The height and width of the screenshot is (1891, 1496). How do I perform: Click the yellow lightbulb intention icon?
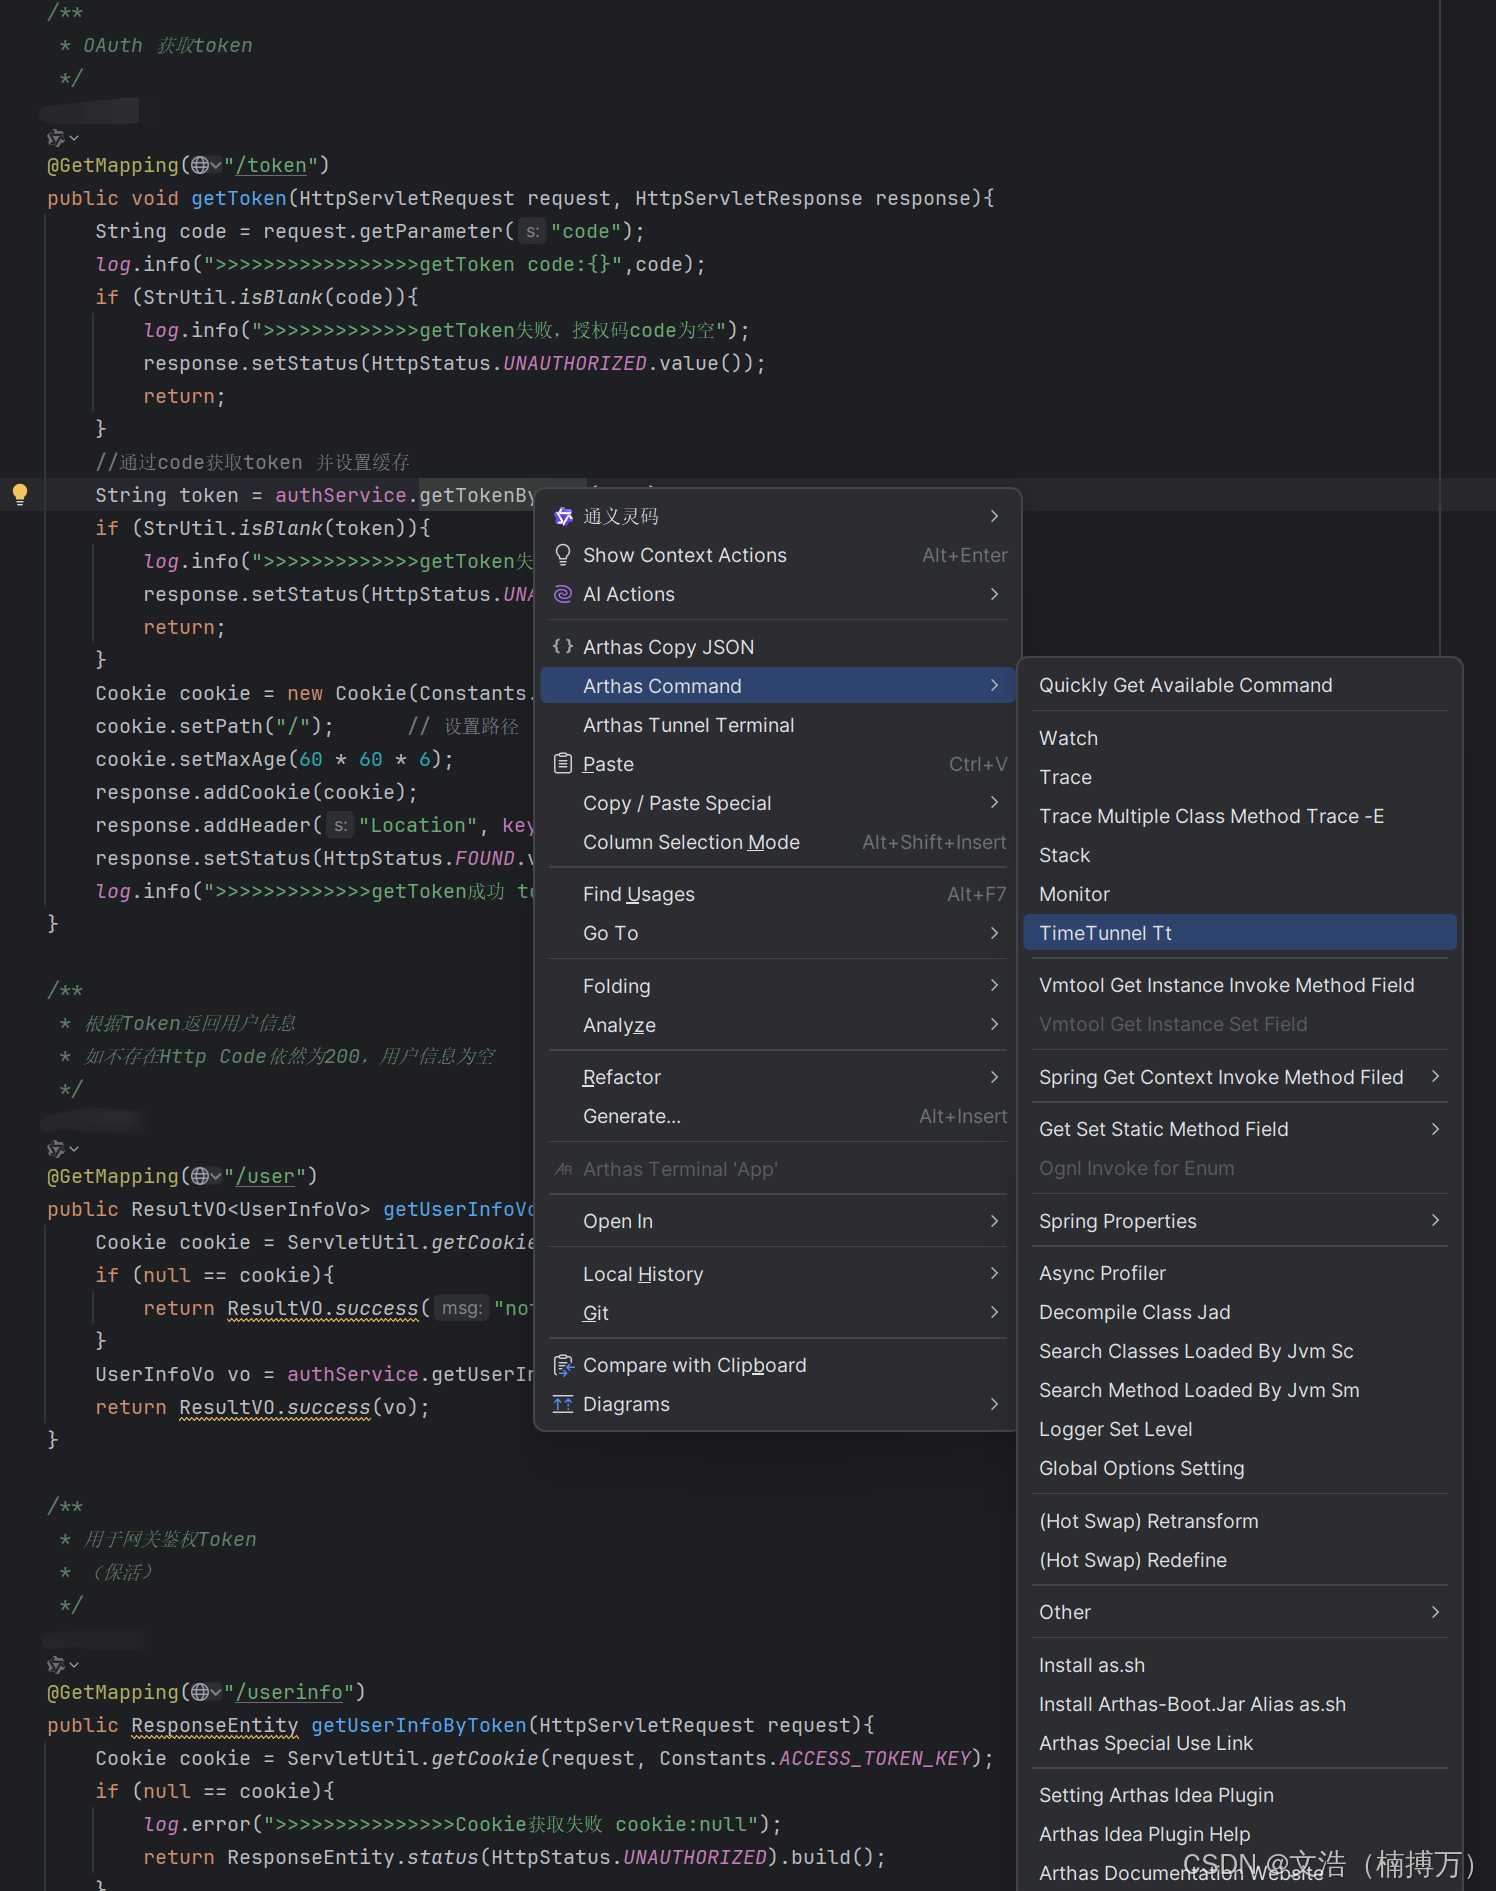click(x=20, y=494)
